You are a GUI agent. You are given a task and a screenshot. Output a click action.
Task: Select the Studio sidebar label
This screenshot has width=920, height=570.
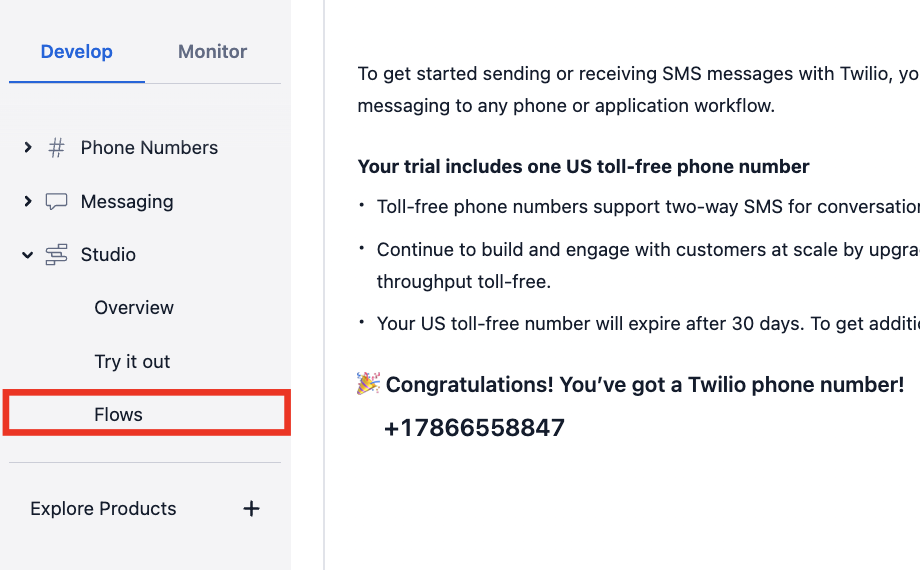tap(108, 255)
